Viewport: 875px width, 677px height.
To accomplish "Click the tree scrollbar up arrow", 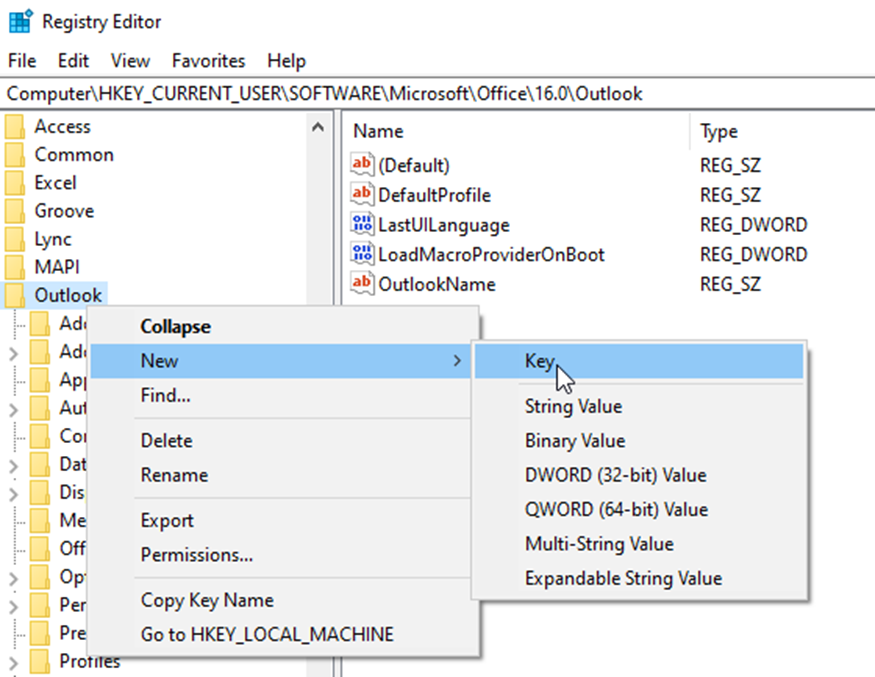I will (318, 127).
